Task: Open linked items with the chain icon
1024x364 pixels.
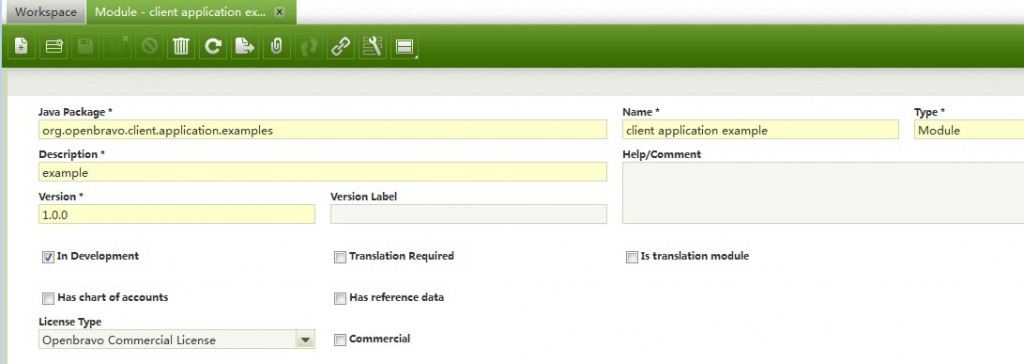Action: click(340, 46)
